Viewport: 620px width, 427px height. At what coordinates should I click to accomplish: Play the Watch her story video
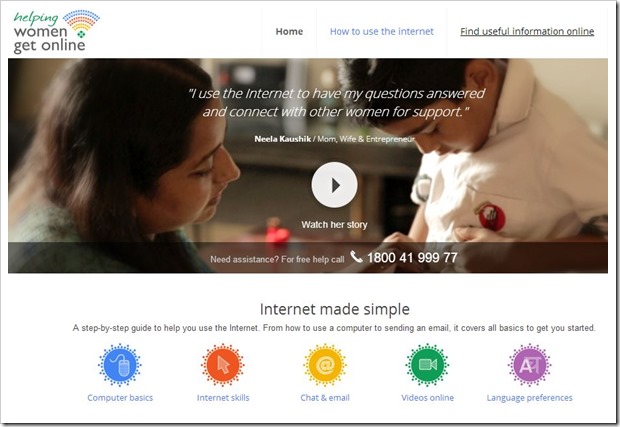(x=335, y=185)
